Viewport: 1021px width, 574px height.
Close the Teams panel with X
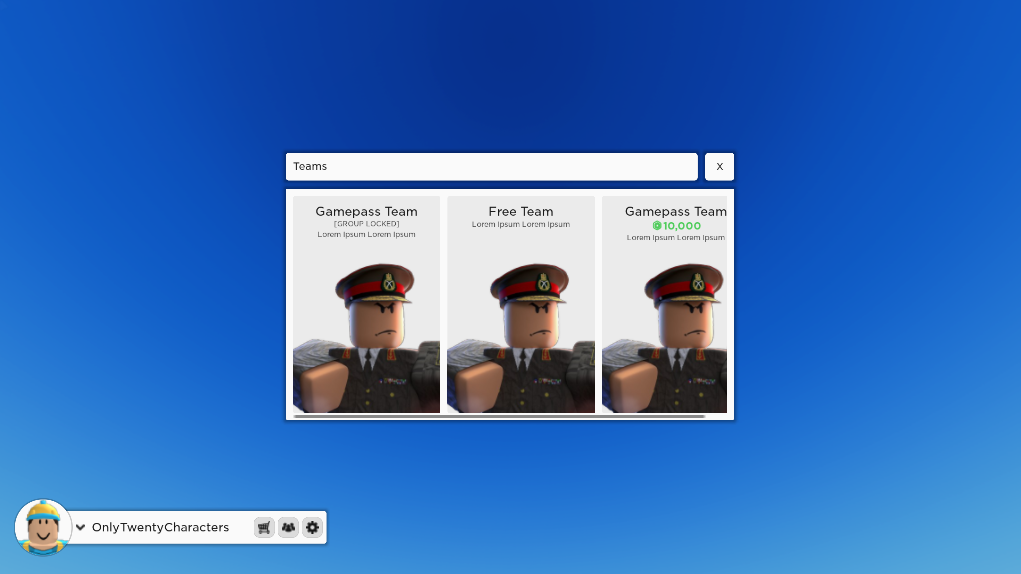point(720,167)
